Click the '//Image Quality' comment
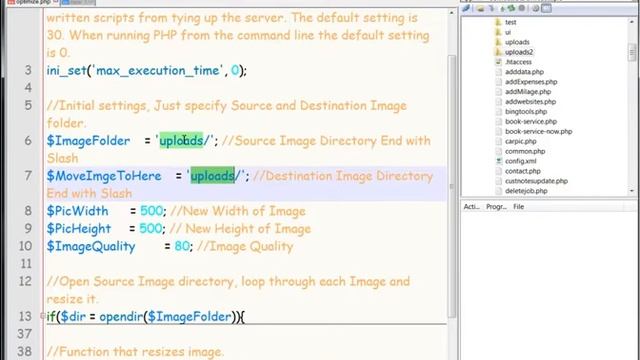 point(245,246)
